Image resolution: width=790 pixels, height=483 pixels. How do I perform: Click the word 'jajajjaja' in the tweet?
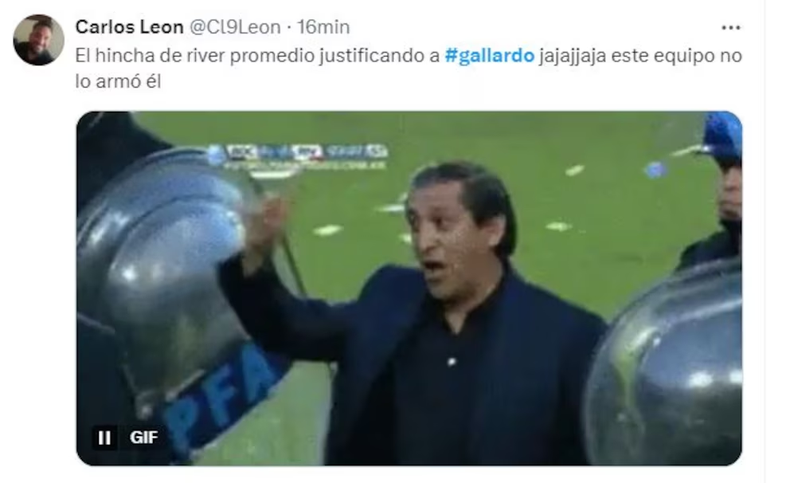pos(572,55)
